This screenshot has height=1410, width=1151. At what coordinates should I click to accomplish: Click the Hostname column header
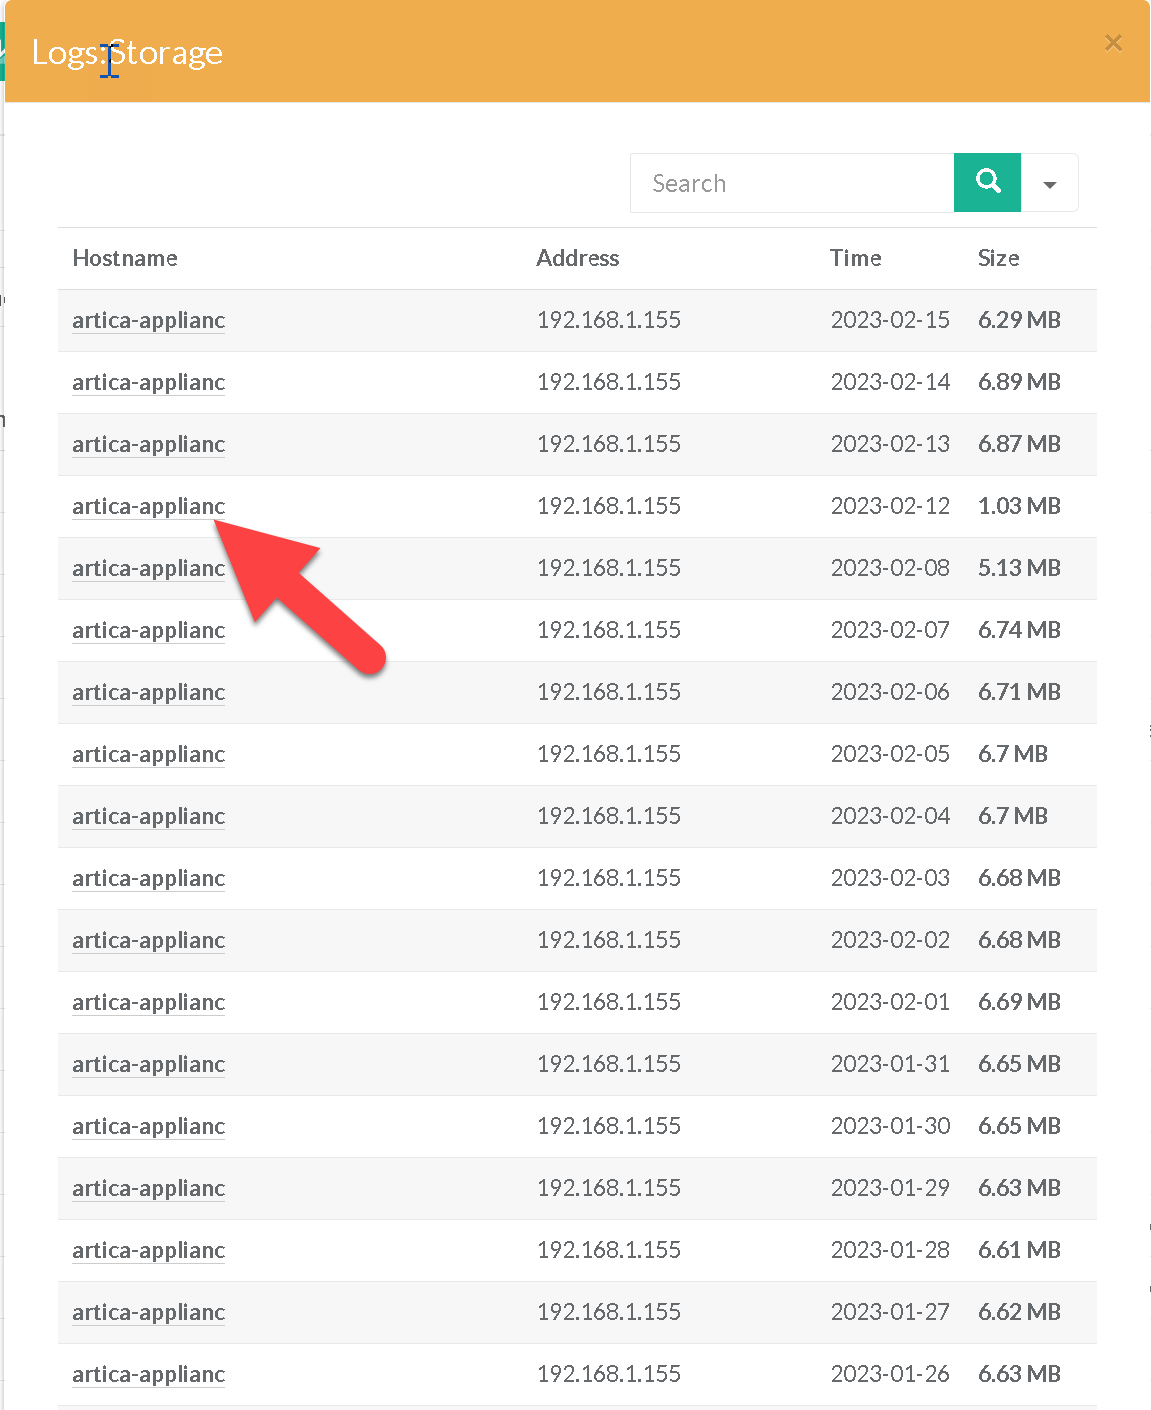[x=125, y=258]
